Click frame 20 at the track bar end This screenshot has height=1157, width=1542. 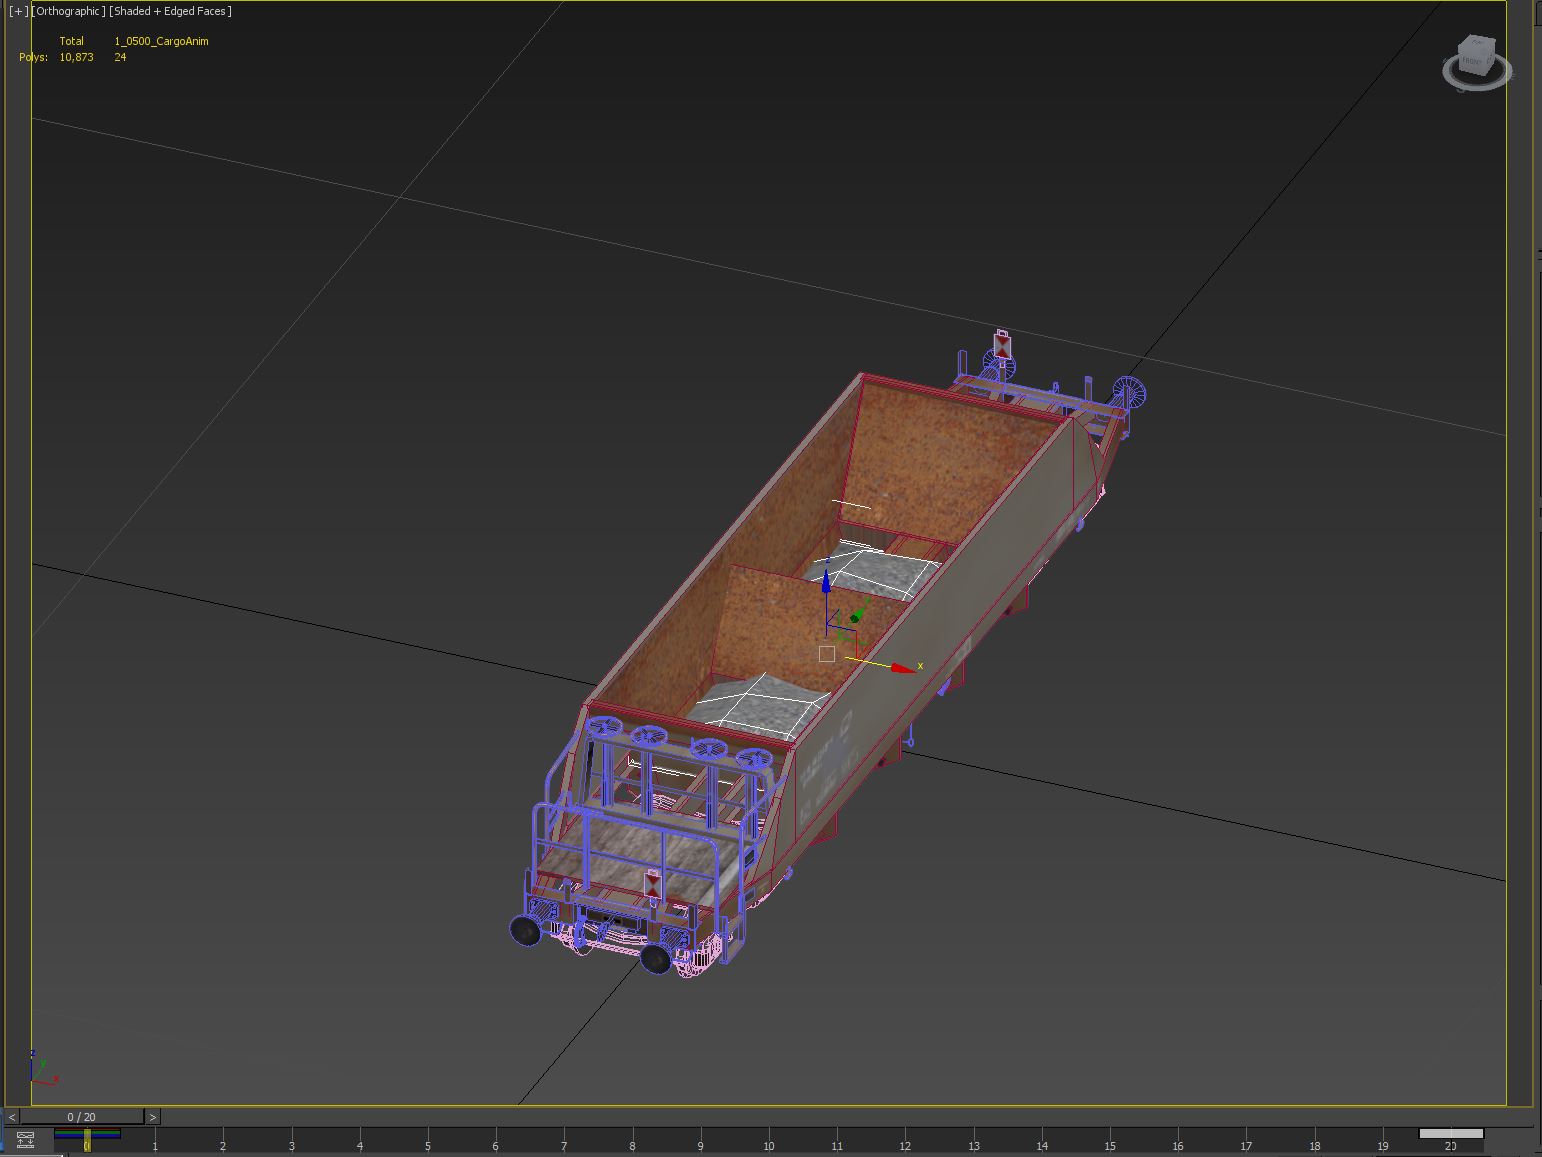point(1450,1145)
